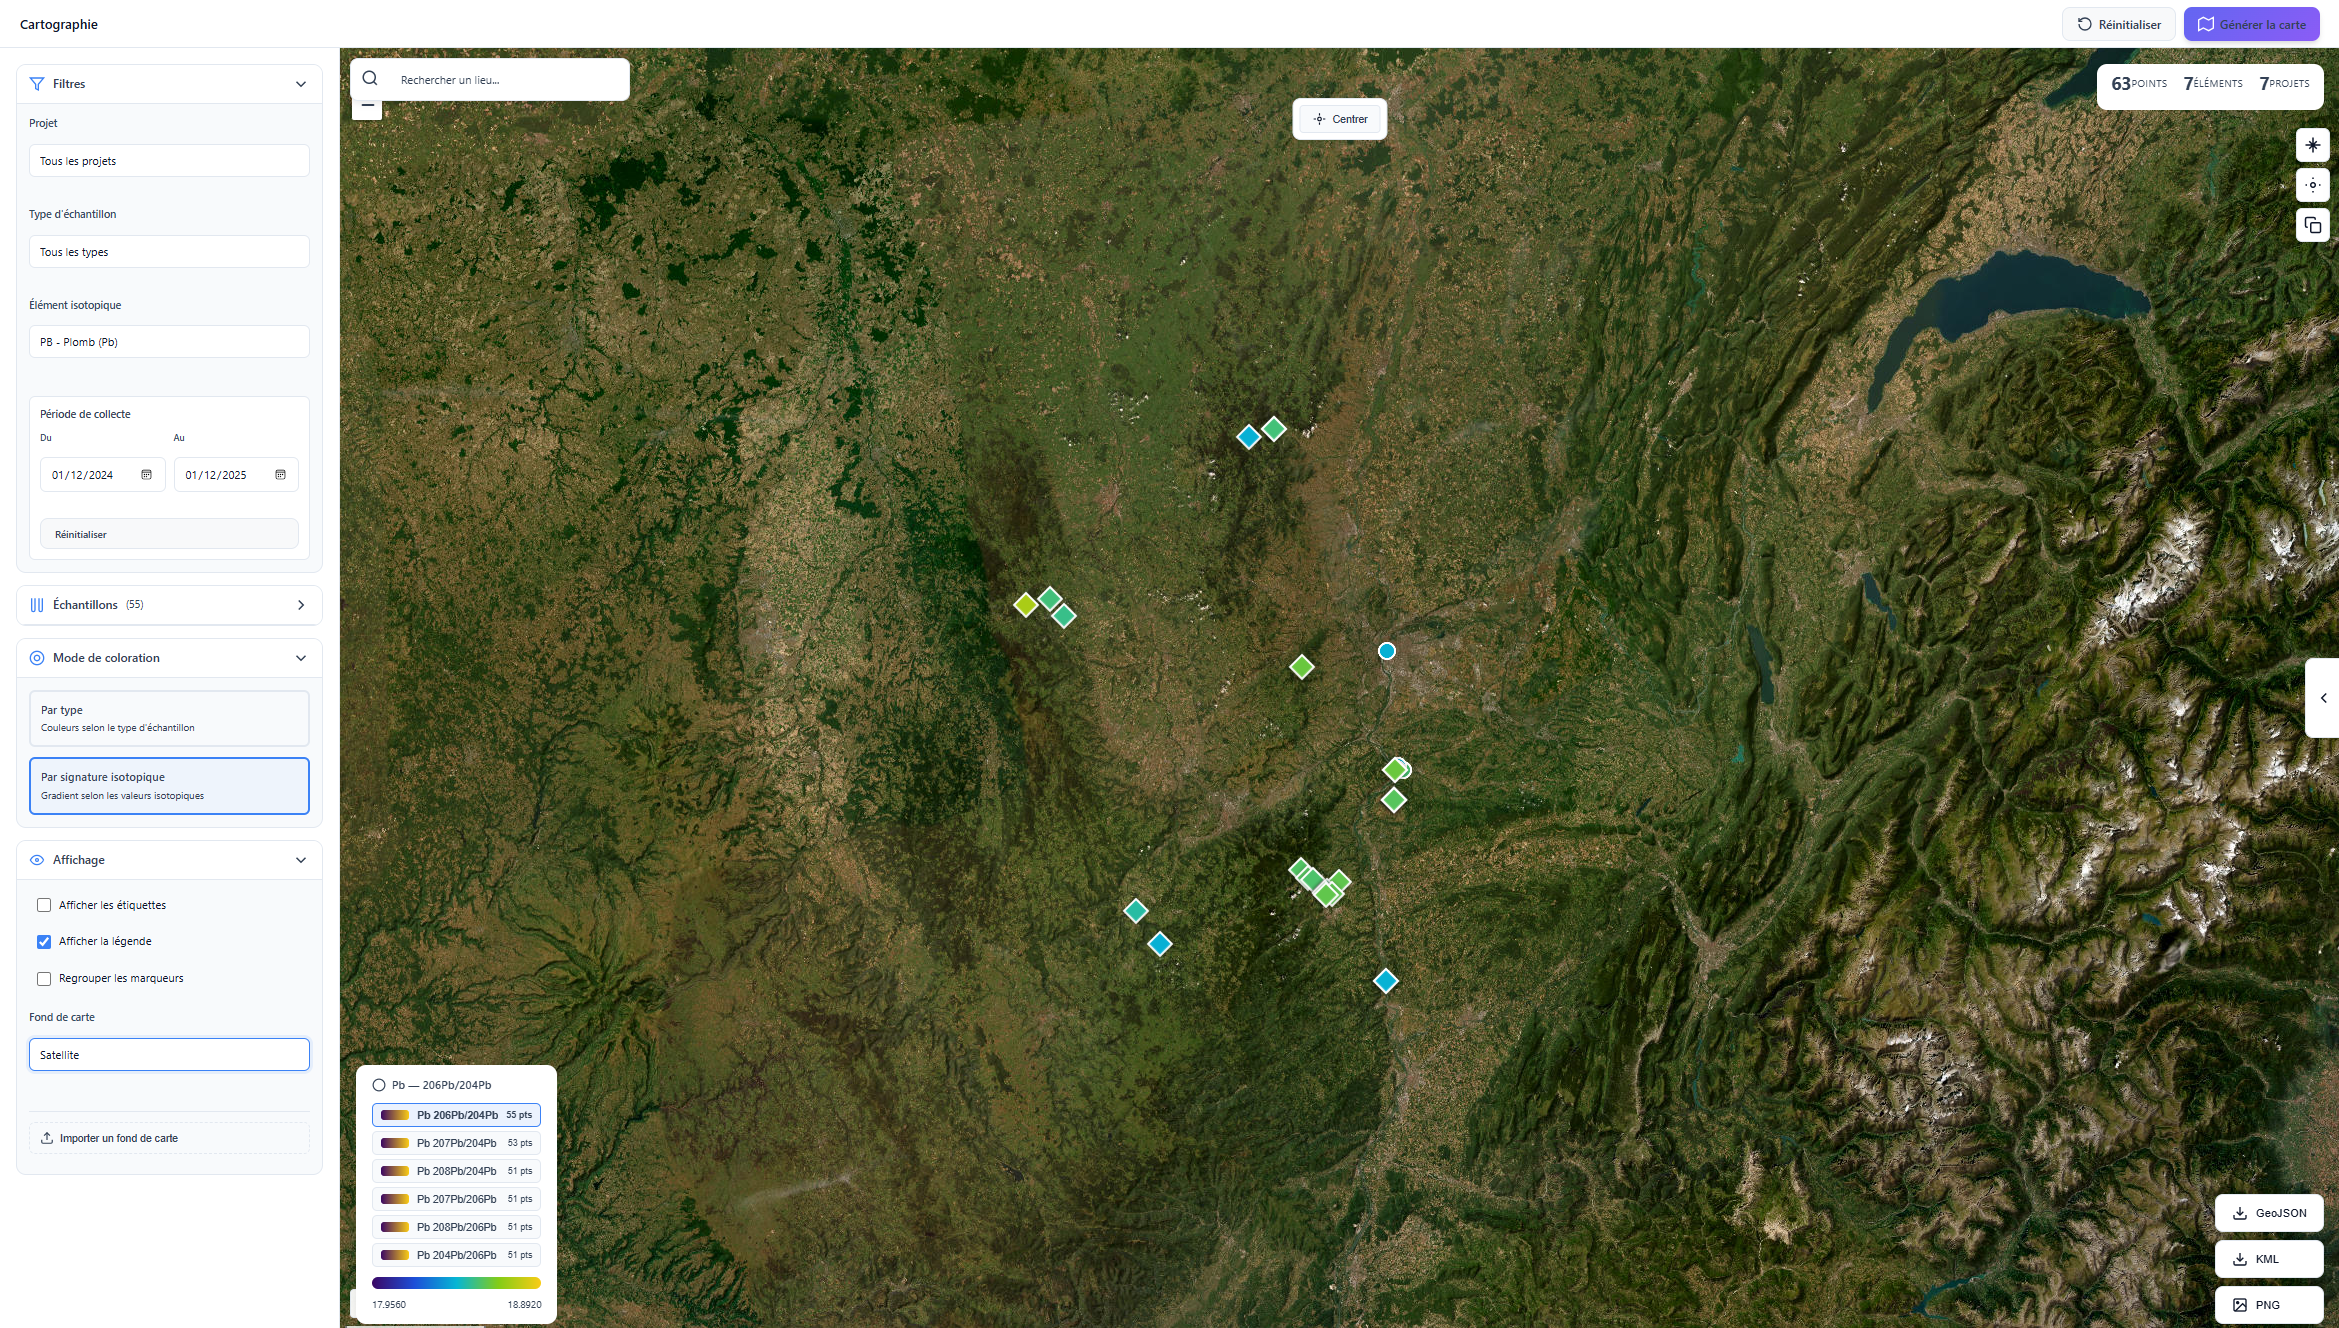Click the zoom out minus icon on the map
The width and height of the screenshot is (2339, 1328).
tap(367, 105)
